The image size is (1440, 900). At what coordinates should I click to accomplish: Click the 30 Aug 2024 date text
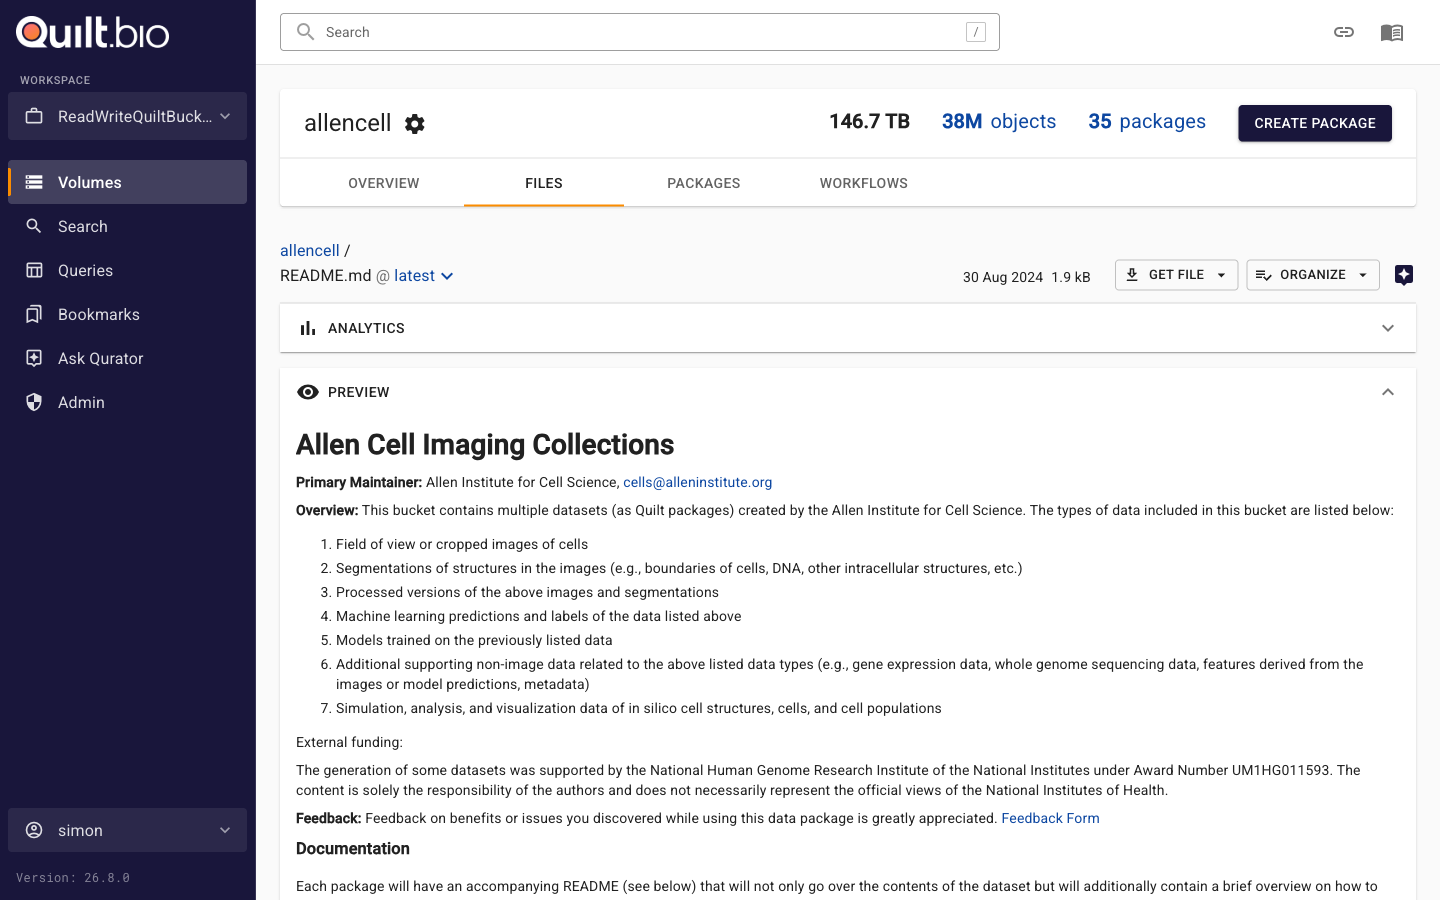[x=1003, y=277]
